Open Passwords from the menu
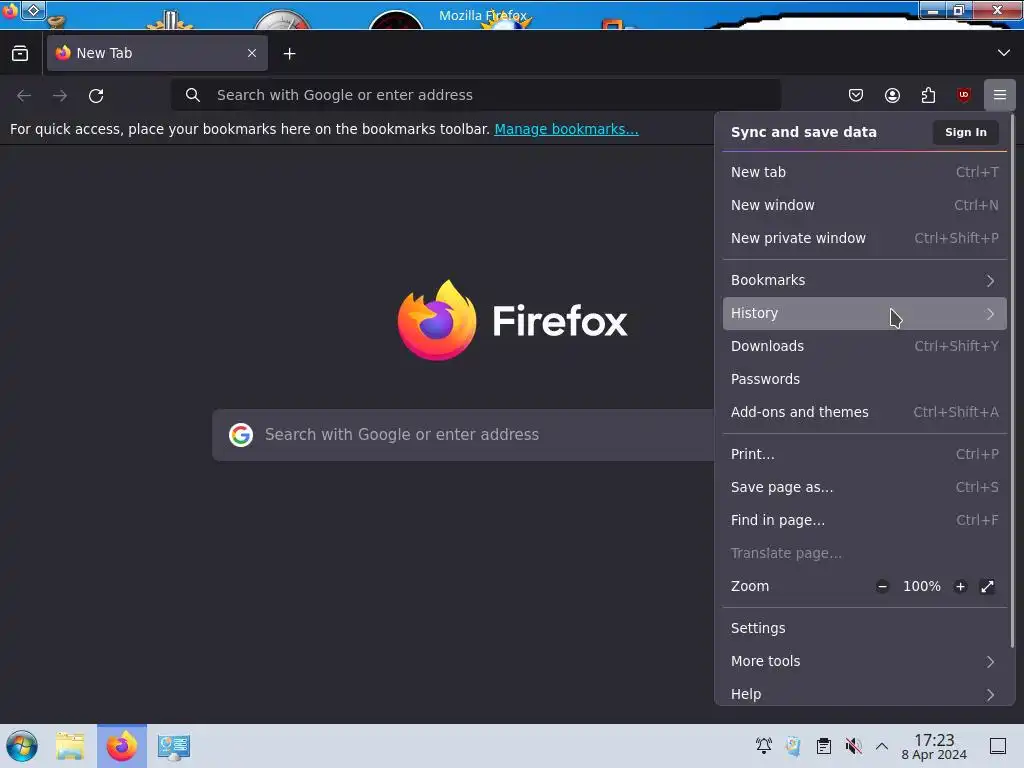Image resolution: width=1024 pixels, height=768 pixels. (x=865, y=379)
